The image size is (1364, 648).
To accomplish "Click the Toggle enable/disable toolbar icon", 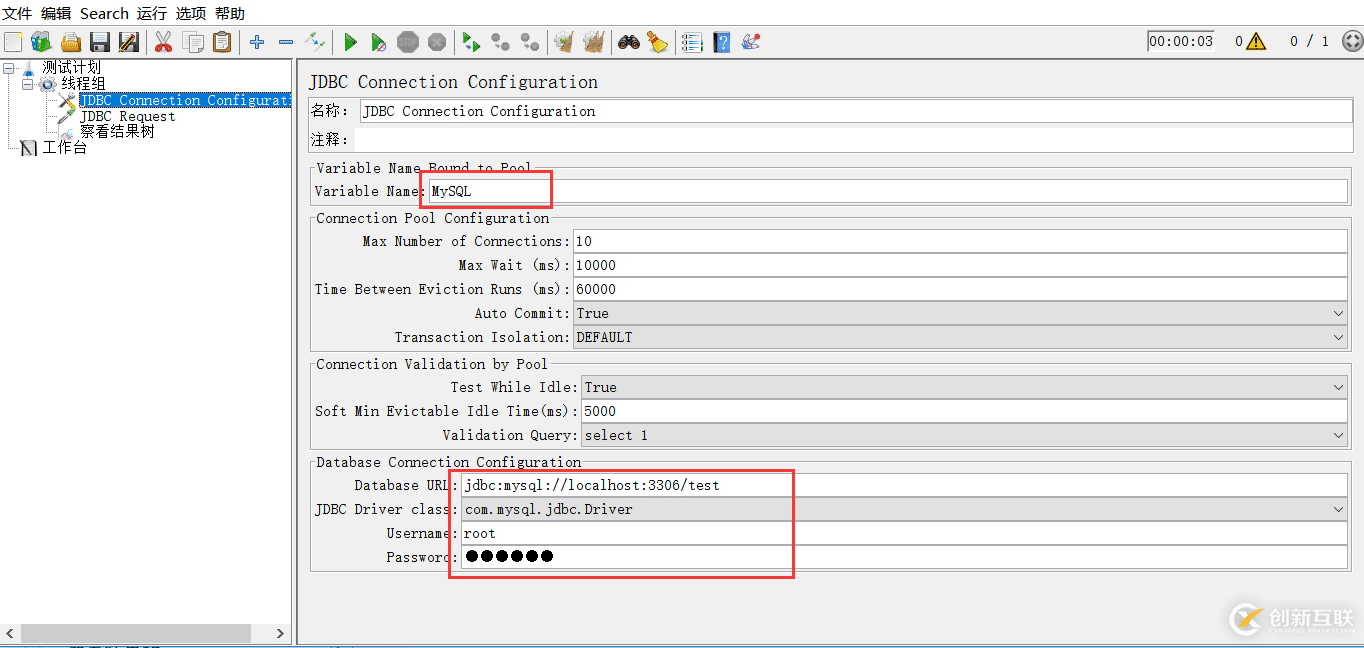I will [315, 42].
